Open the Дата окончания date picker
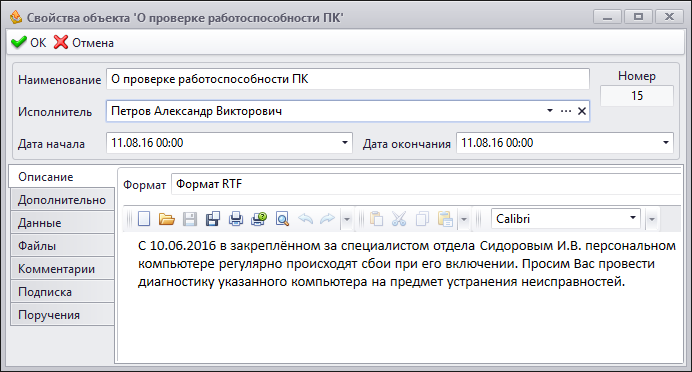The height and width of the screenshot is (372, 692). pyautogui.click(x=666, y=143)
